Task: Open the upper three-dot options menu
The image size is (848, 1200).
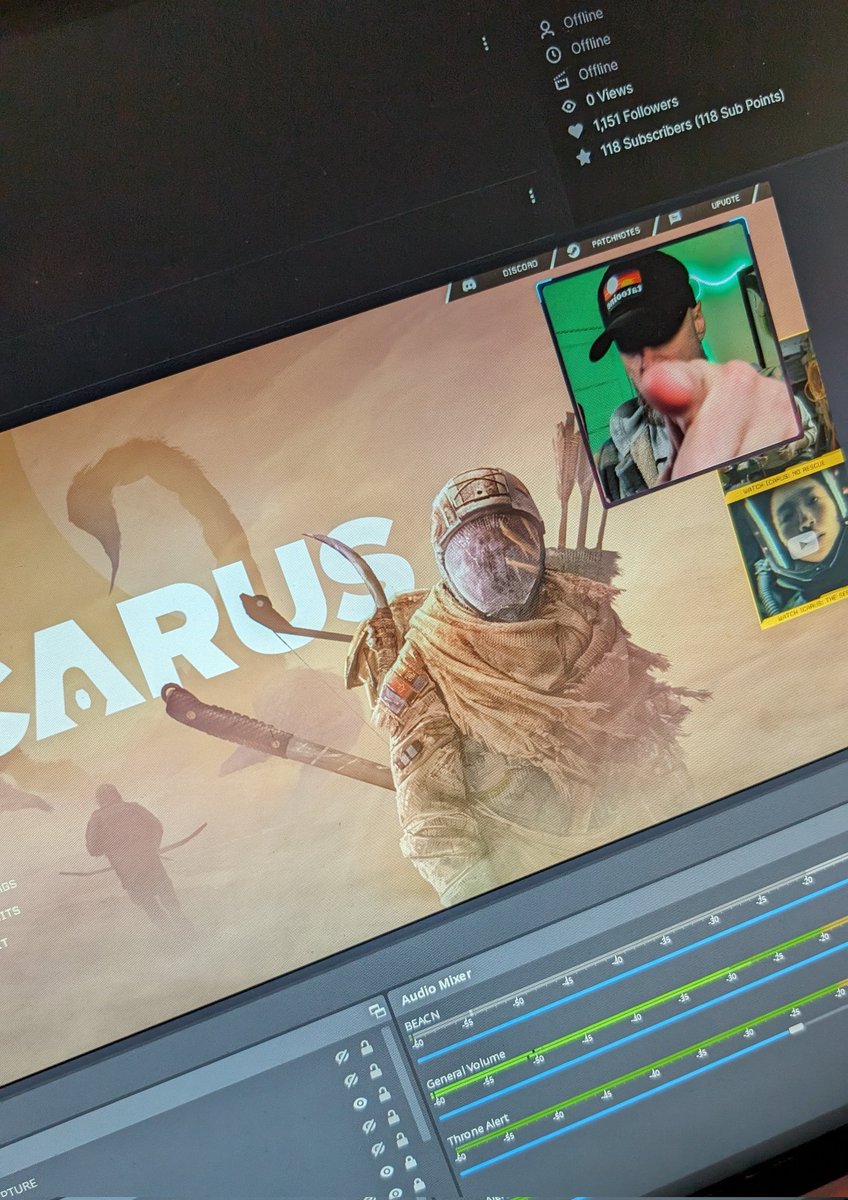Action: [485, 44]
